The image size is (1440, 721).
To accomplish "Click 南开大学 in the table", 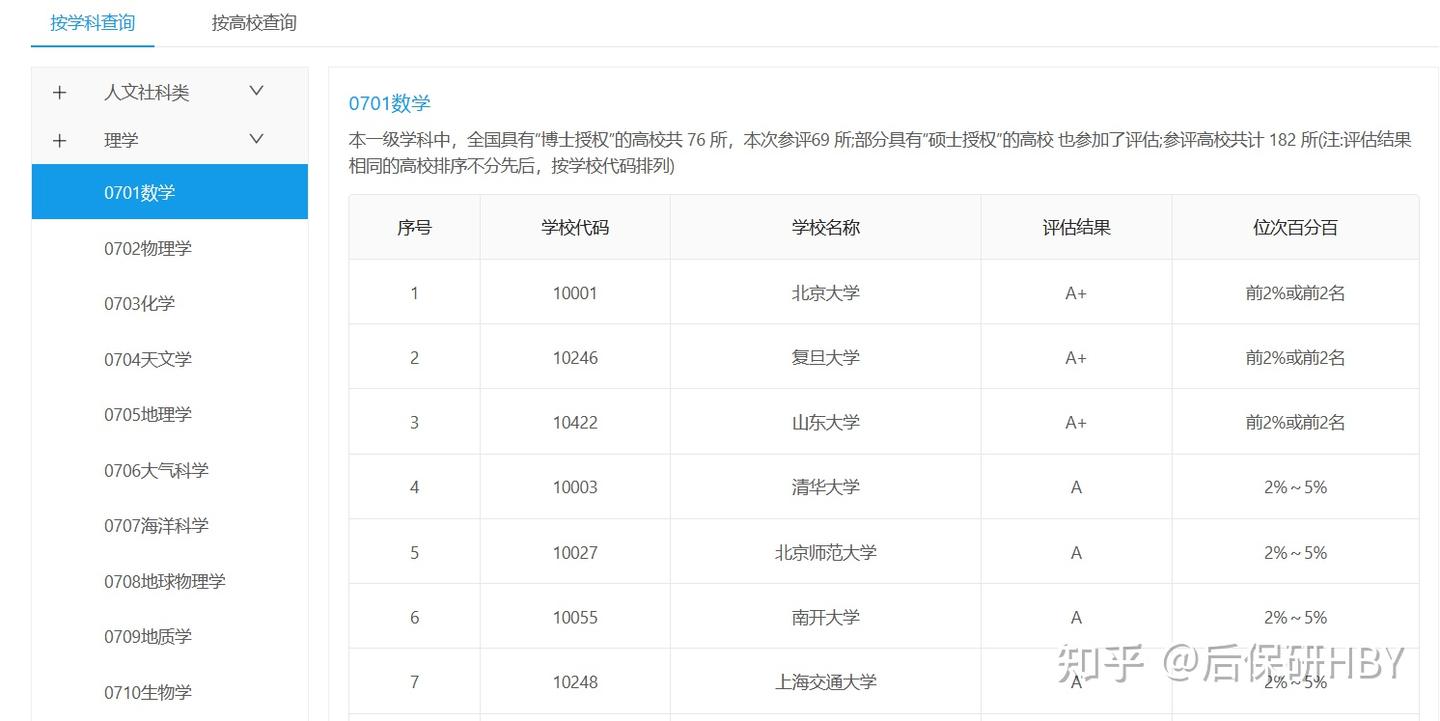I will [x=825, y=617].
